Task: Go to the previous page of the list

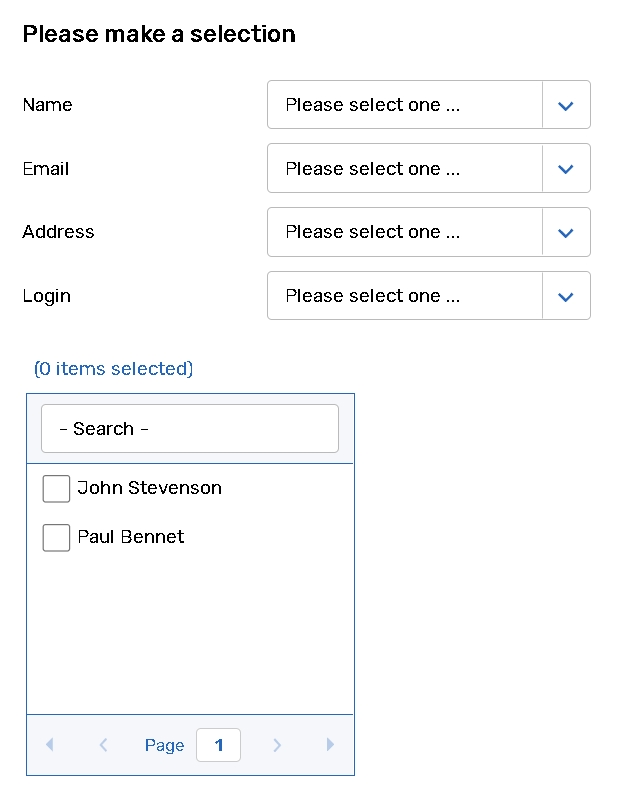Action: [x=103, y=745]
